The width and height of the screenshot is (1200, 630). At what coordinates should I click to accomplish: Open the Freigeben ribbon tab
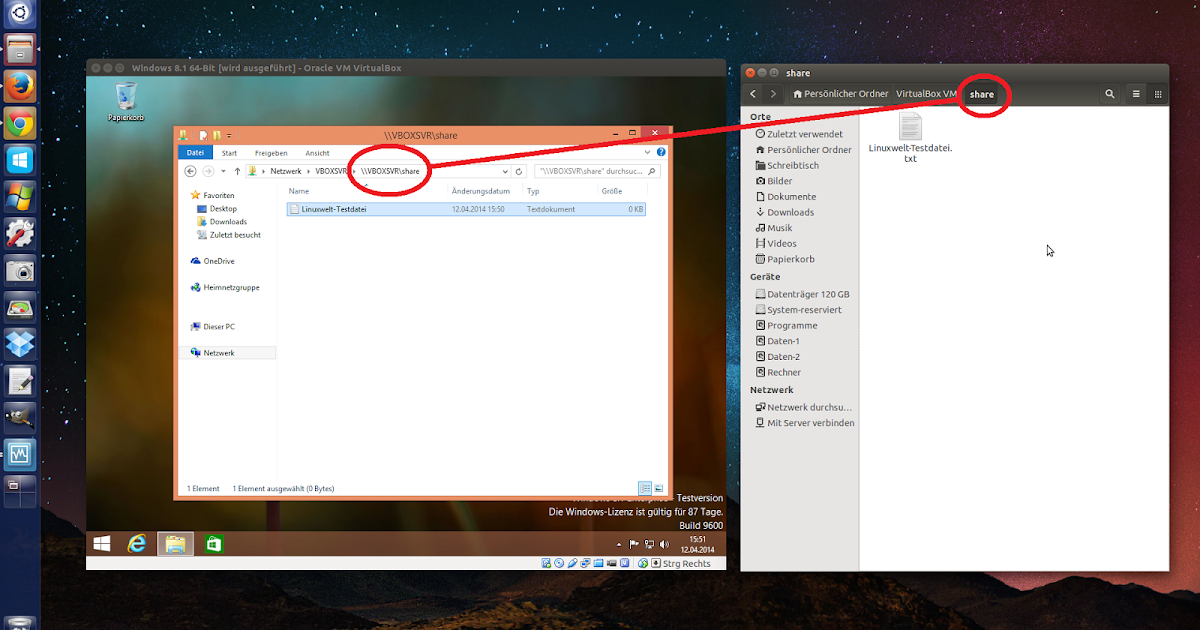[x=271, y=153]
